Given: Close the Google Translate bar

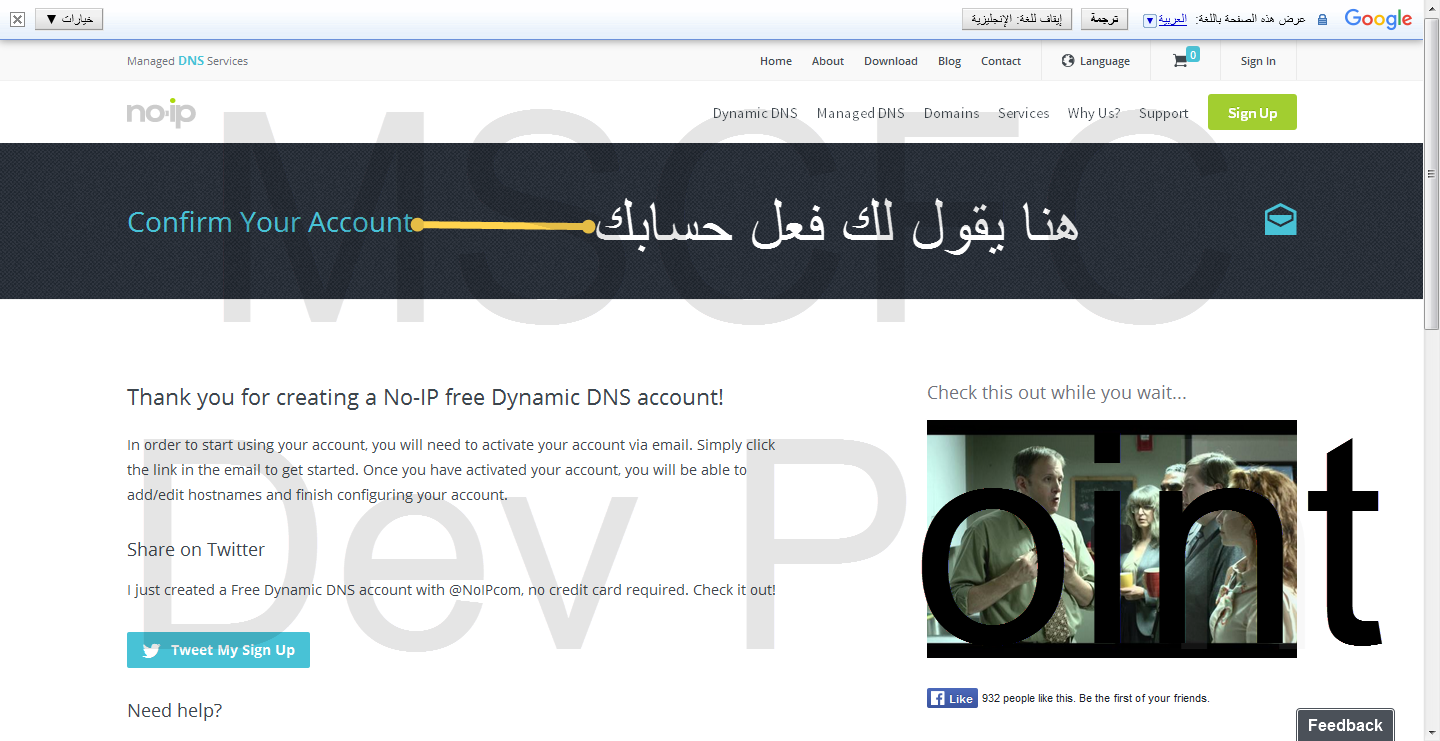Looking at the screenshot, I should [17, 19].
